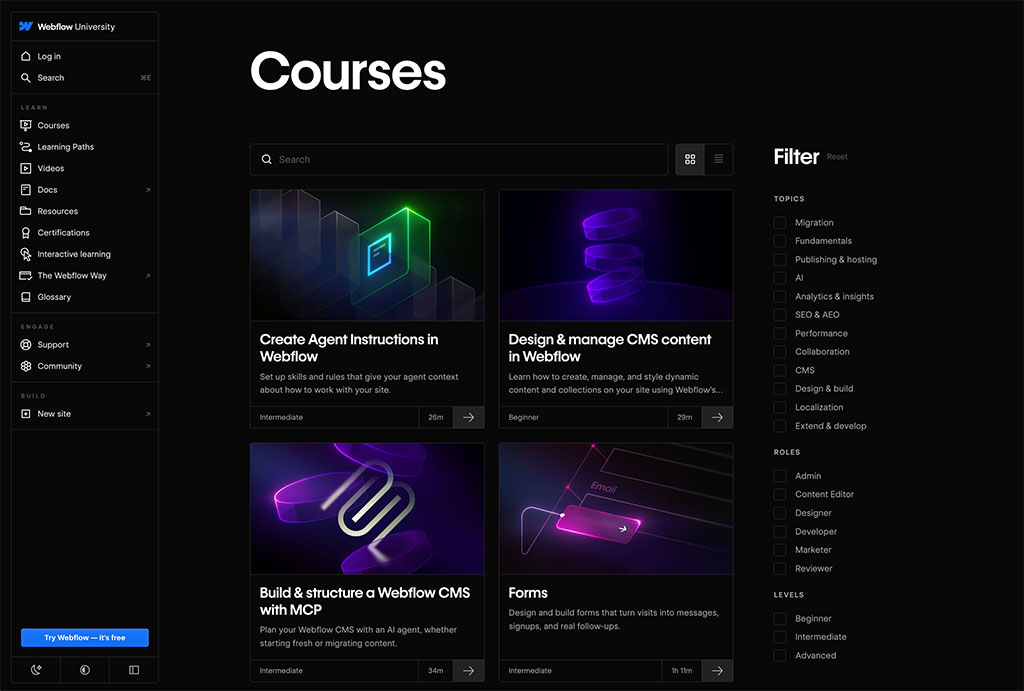
Task: Open Build & structure a Webflow CMS title
Action: pyautogui.click(x=364, y=602)
